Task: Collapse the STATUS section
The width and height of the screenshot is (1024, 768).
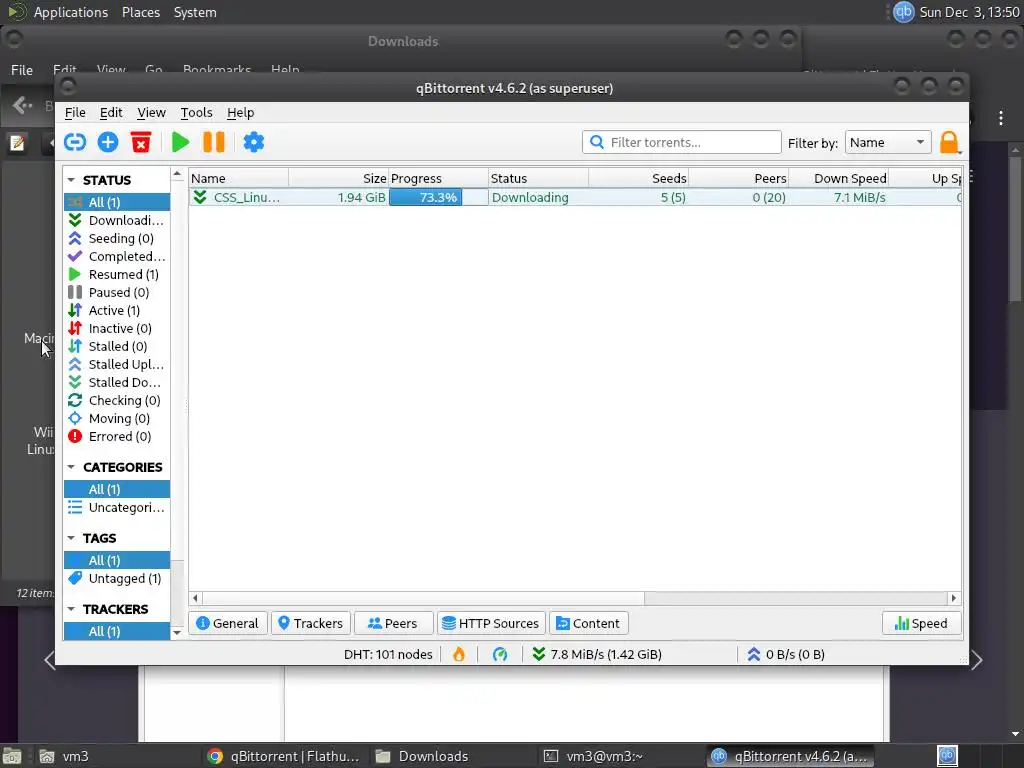Action: [71, 180]
